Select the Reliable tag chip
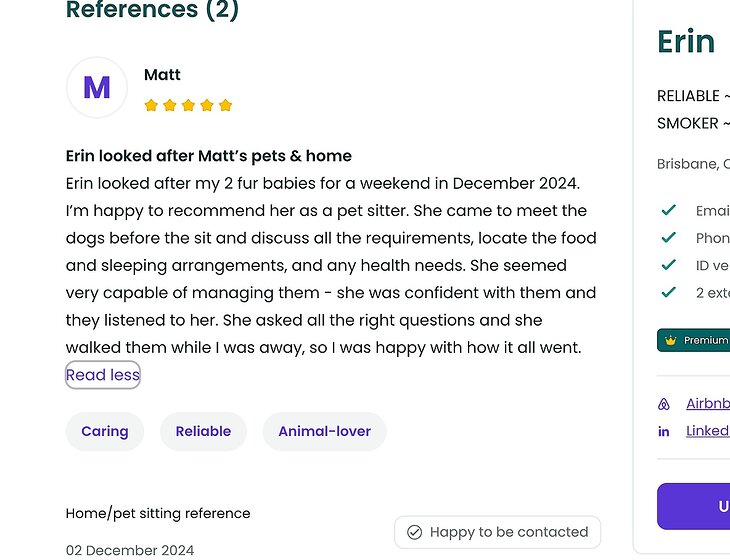 coord(203,431)
